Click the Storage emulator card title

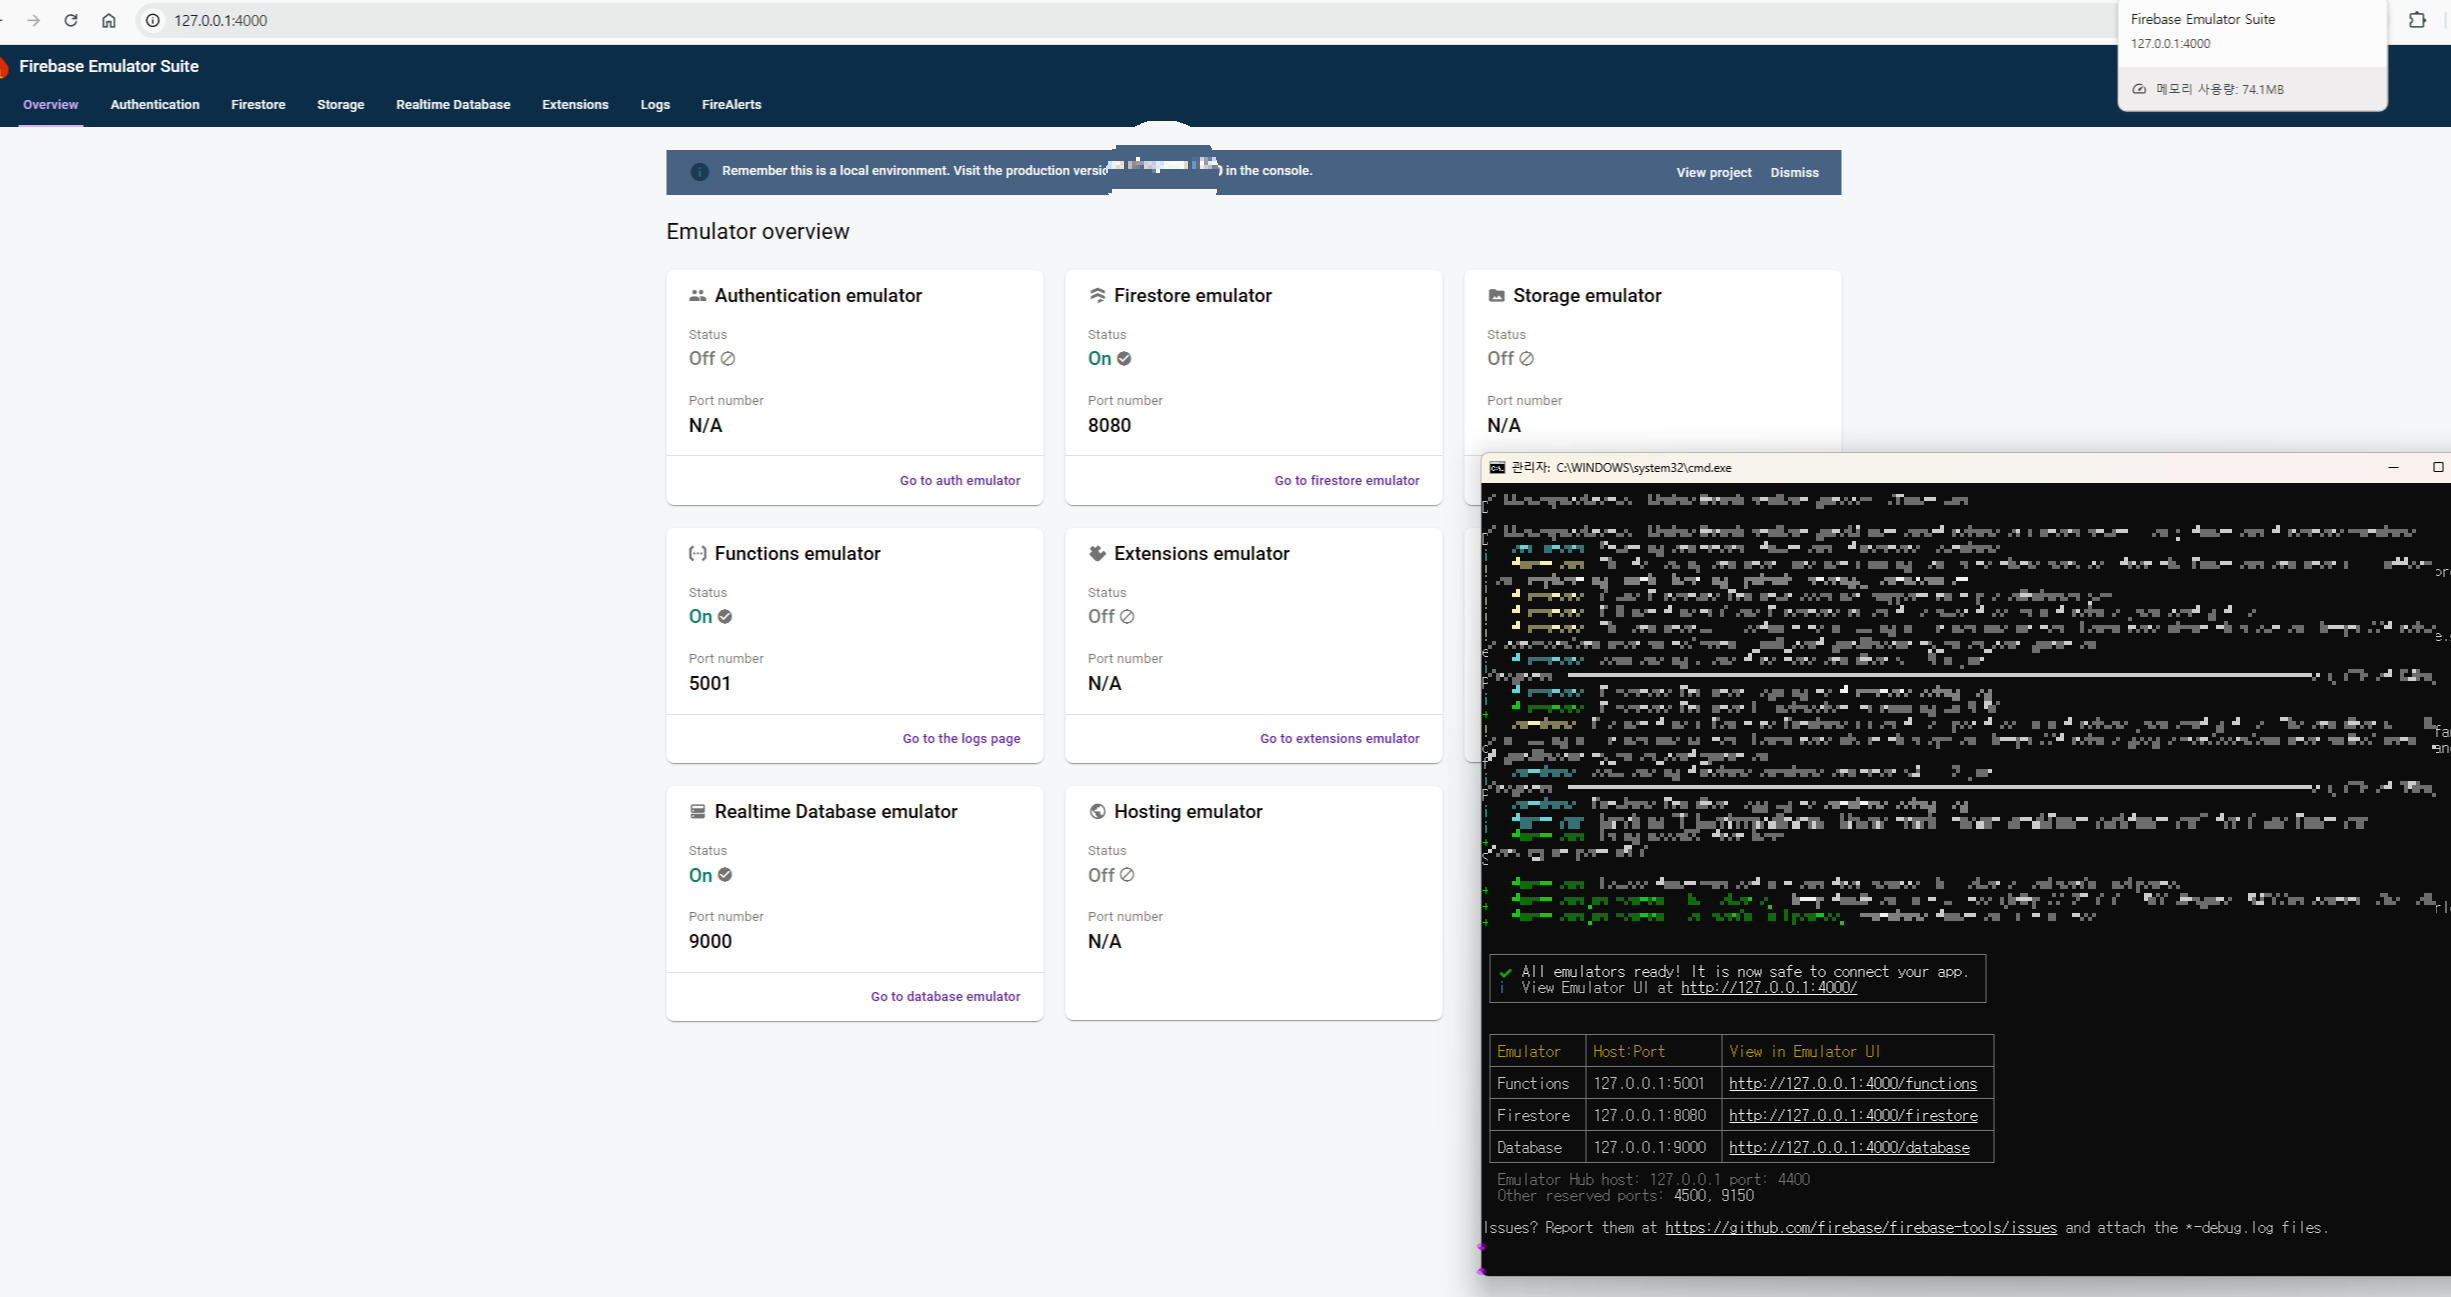click(x=1586, y=295)
